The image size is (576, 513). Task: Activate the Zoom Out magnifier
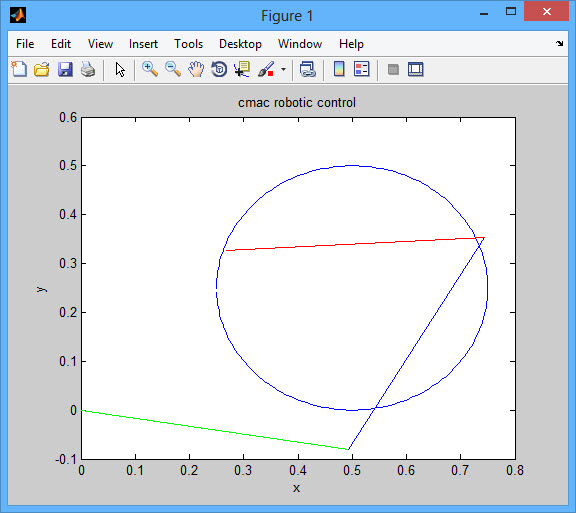click(173, 69)
